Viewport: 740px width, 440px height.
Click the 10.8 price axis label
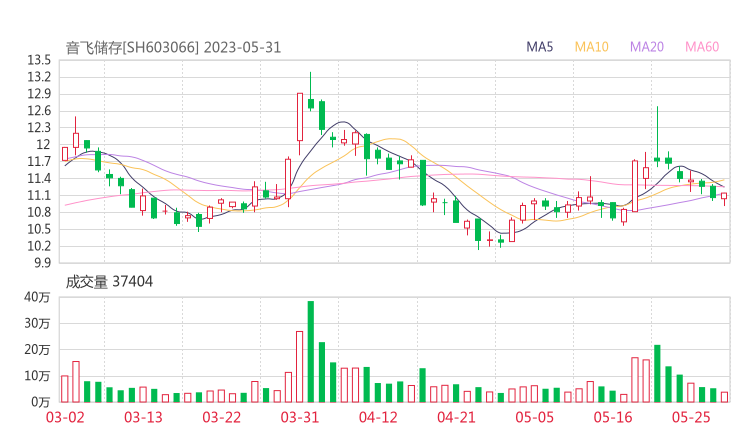tap(39, 212)
